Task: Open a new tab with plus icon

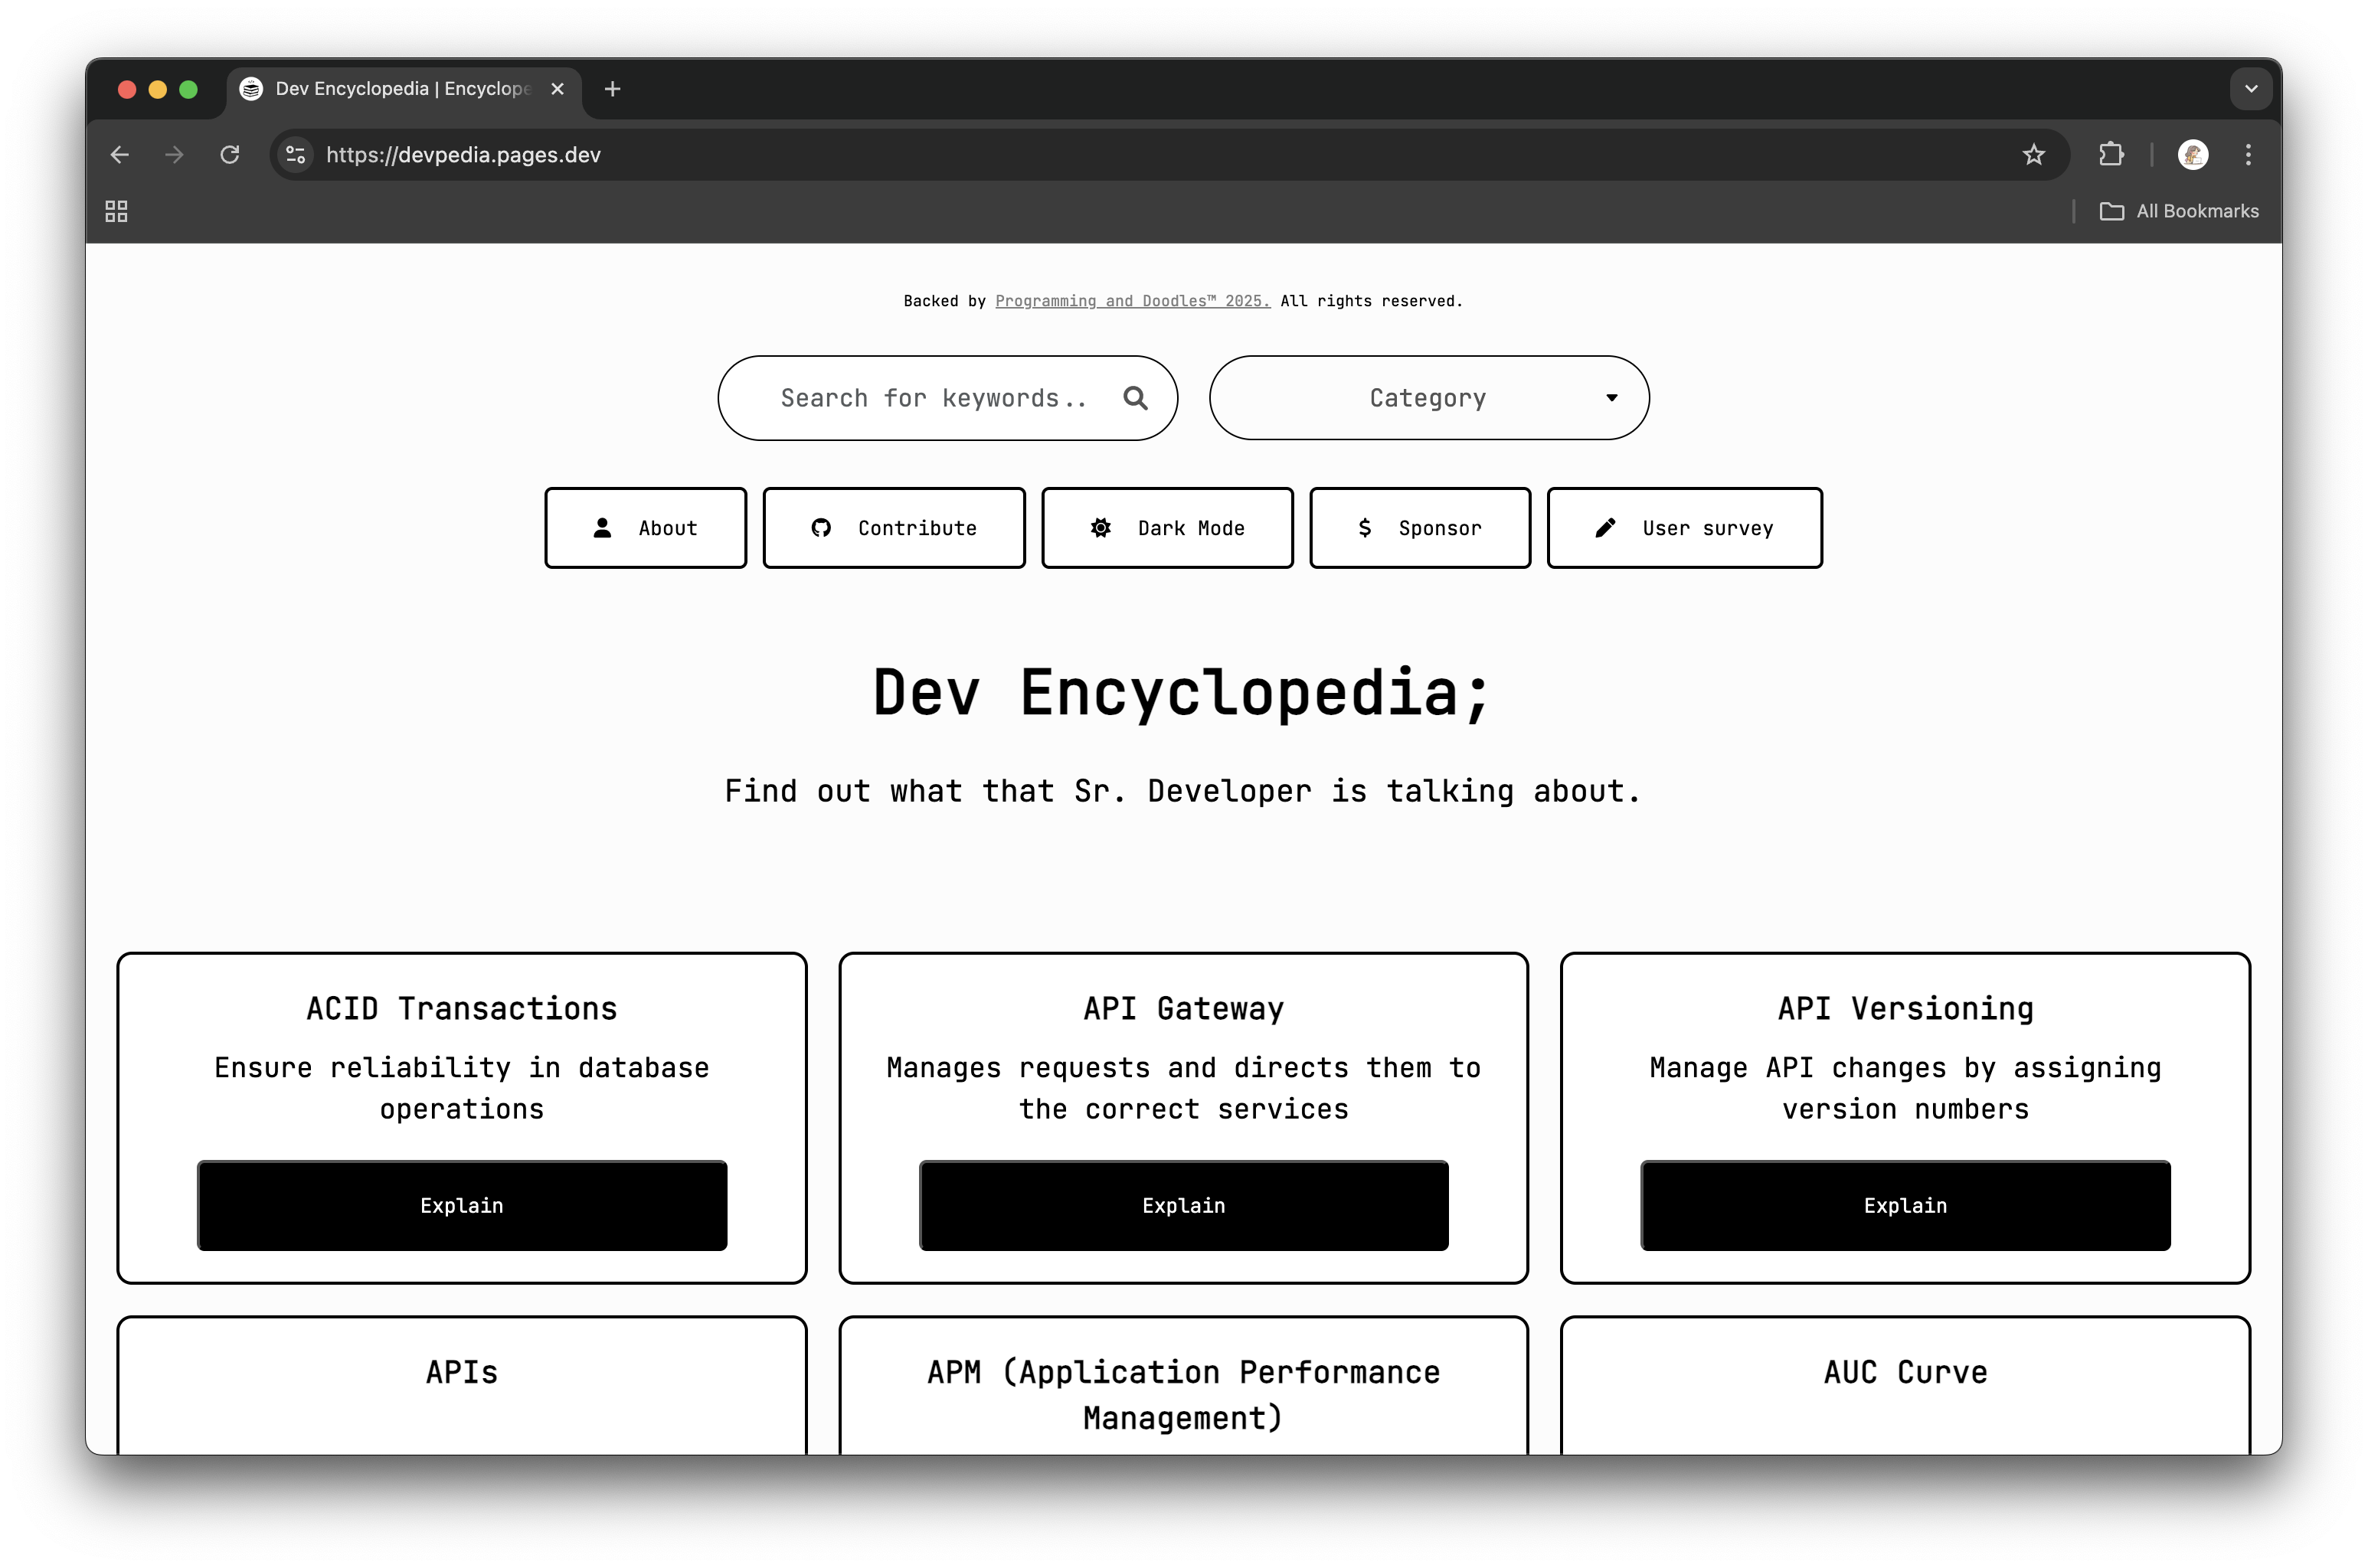Action: coord(613,89)
